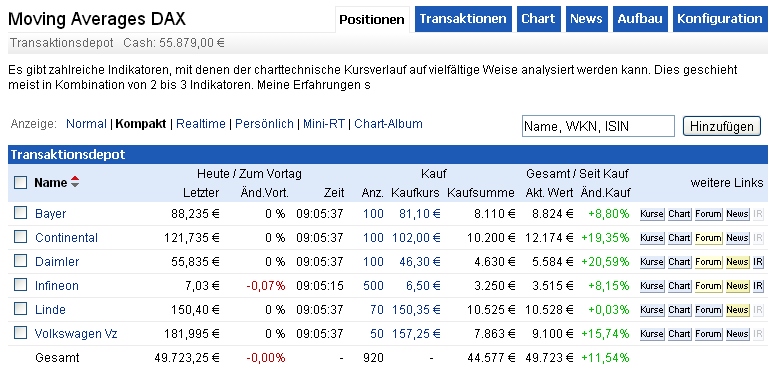Screen dimensions: 777x374
Task: Switch the view to Realtime
Action: [x=201, y=124]
